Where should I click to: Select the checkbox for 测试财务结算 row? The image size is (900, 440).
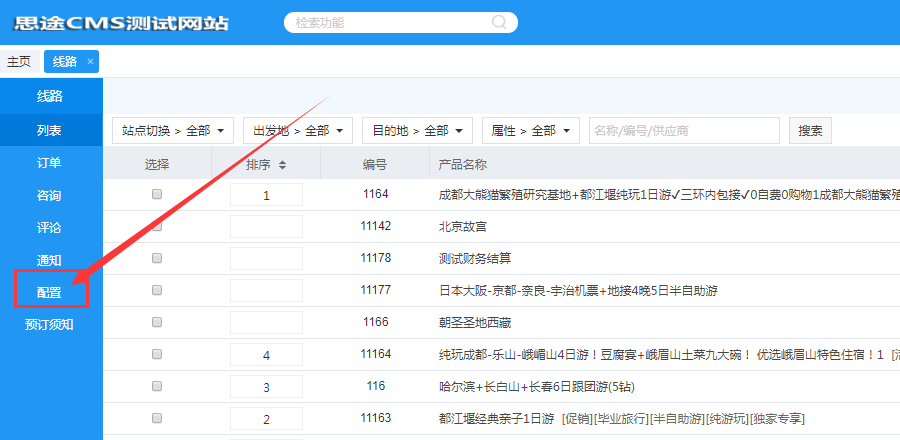click(x=157, y=258)
